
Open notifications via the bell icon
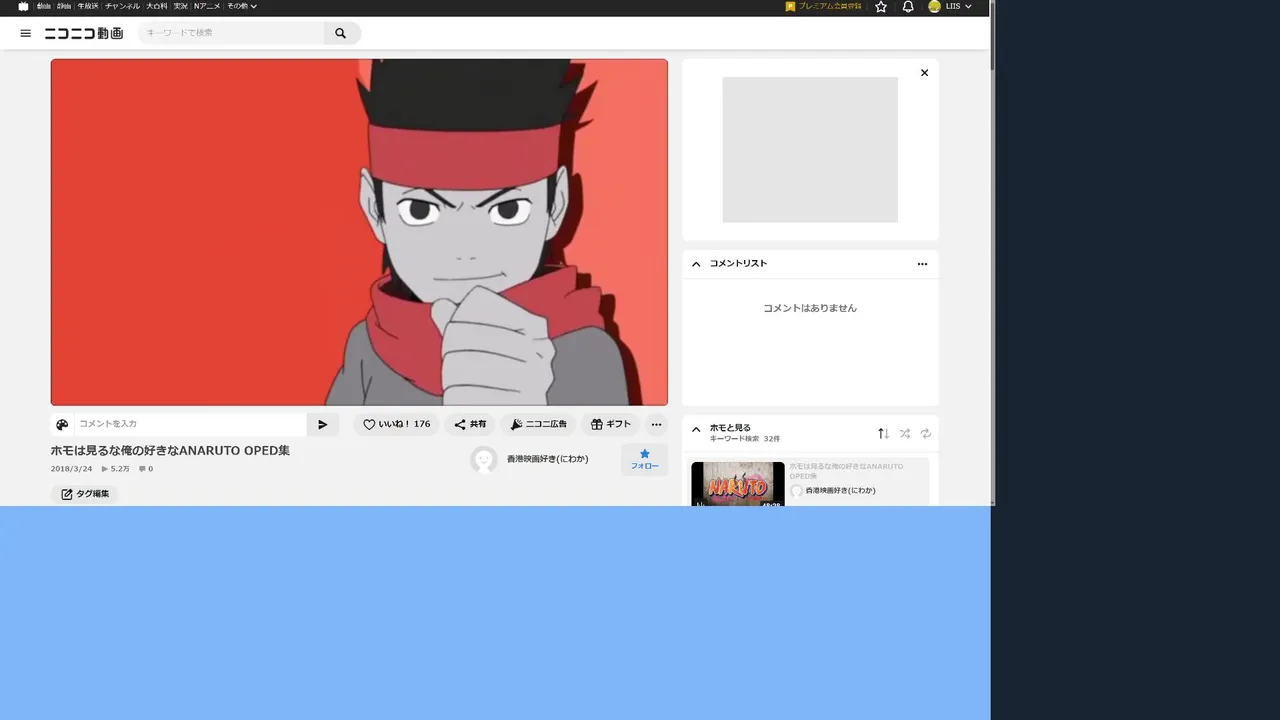tap(908, 6)
